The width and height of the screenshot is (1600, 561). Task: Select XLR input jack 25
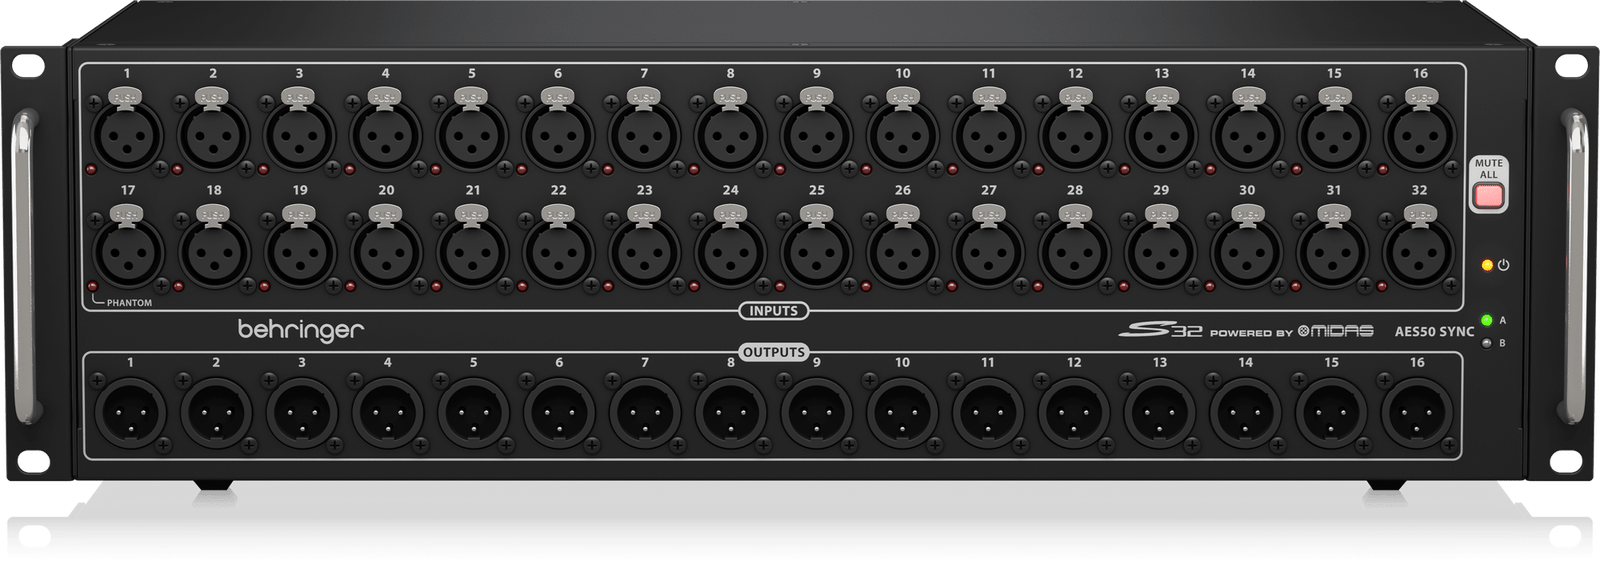[816, 252]
